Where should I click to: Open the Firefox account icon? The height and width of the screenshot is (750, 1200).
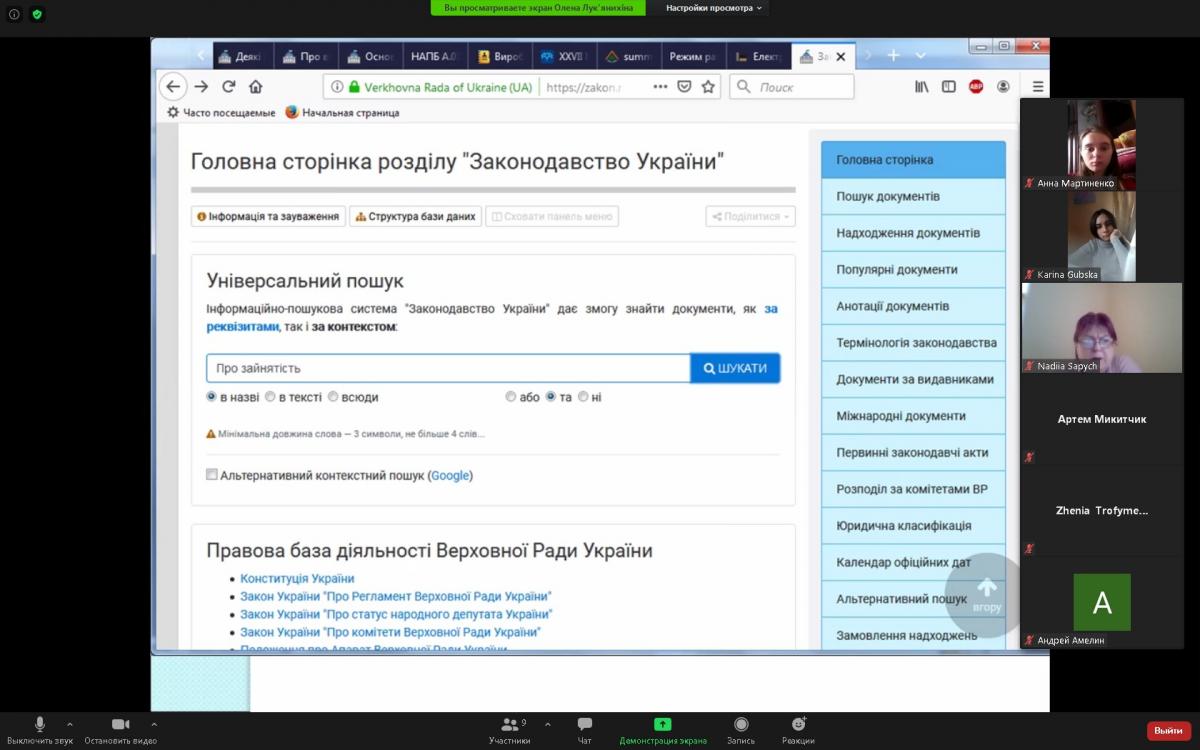1003,87
